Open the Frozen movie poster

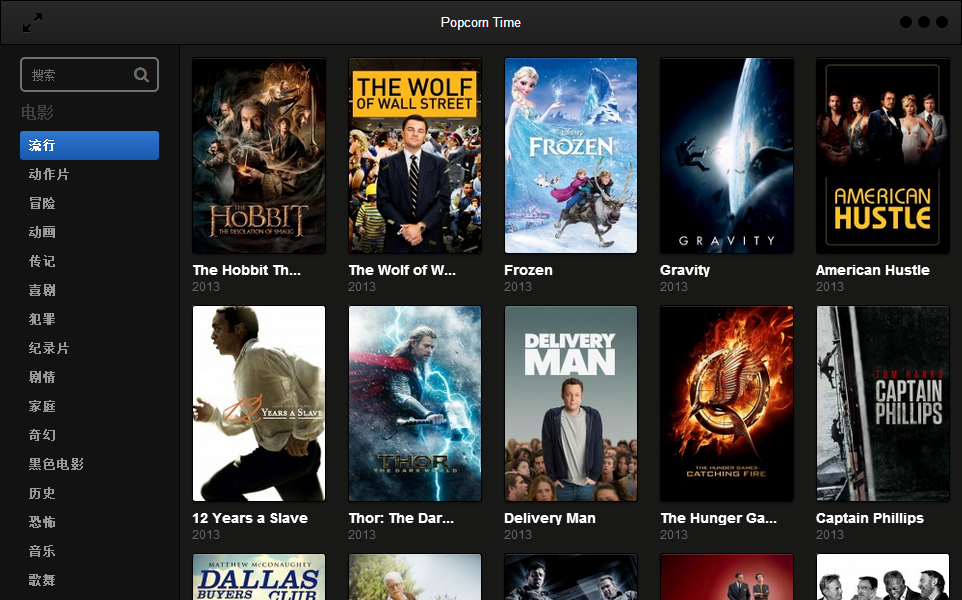(x=571, y=155)
